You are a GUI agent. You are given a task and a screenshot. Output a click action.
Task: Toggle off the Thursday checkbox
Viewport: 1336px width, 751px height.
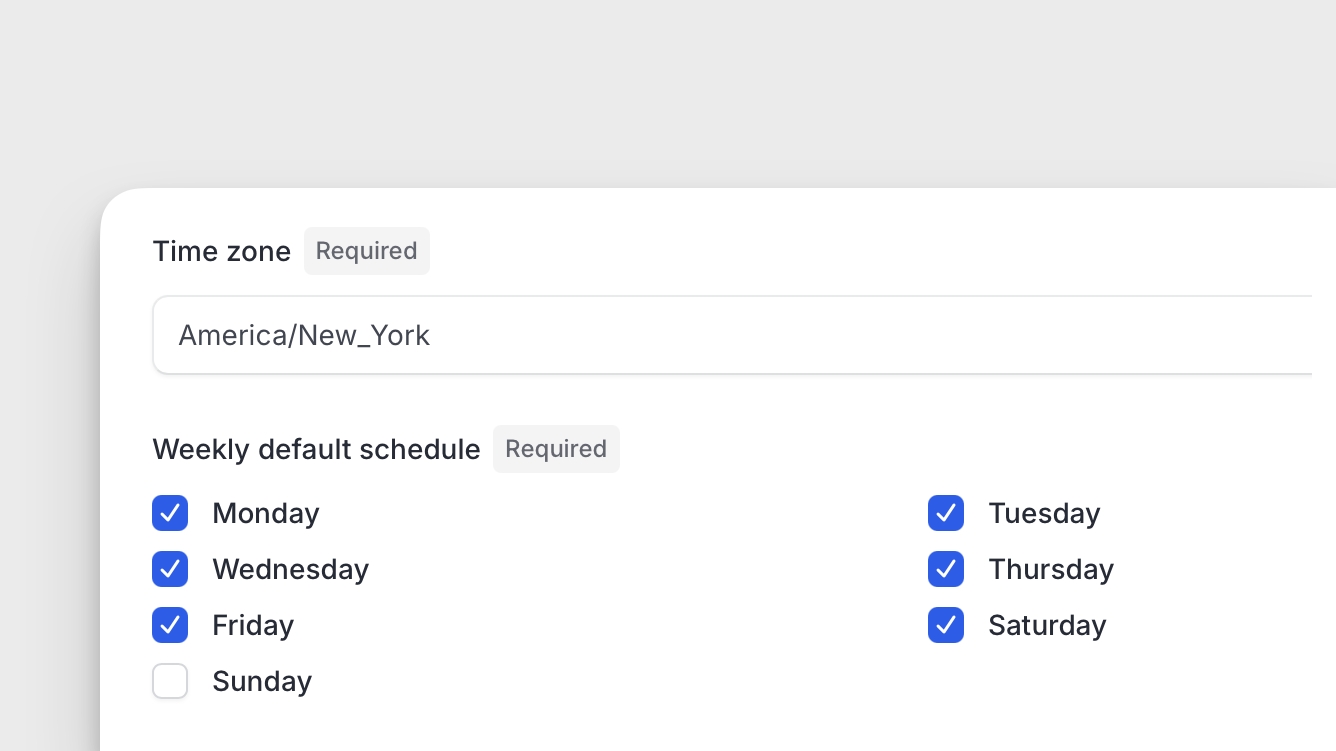946,569
